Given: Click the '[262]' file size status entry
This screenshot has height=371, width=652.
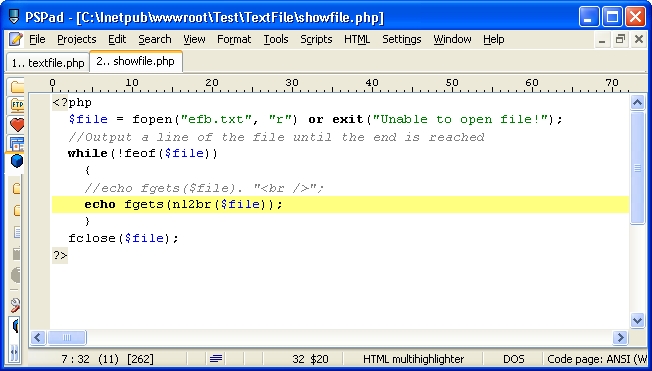Looking at the screenshot, I should click(x=140, y=359).
